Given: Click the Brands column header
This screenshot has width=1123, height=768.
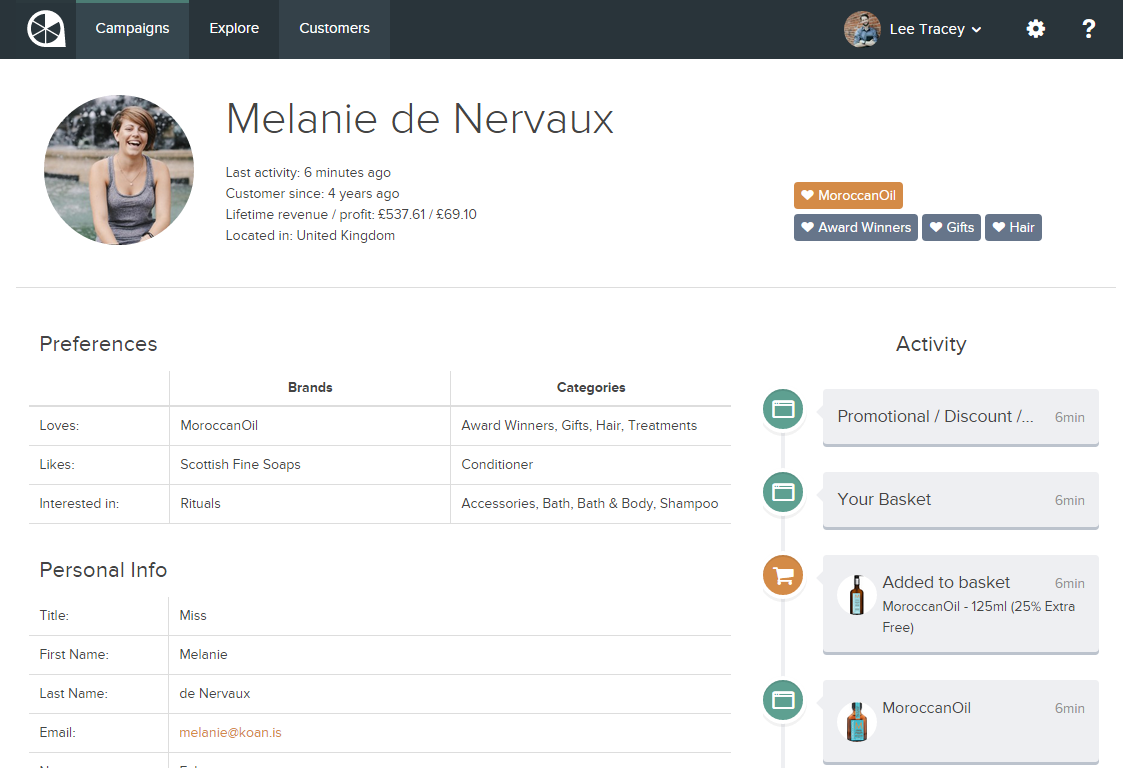Looking at the screenshot, I should coord(310,388).
